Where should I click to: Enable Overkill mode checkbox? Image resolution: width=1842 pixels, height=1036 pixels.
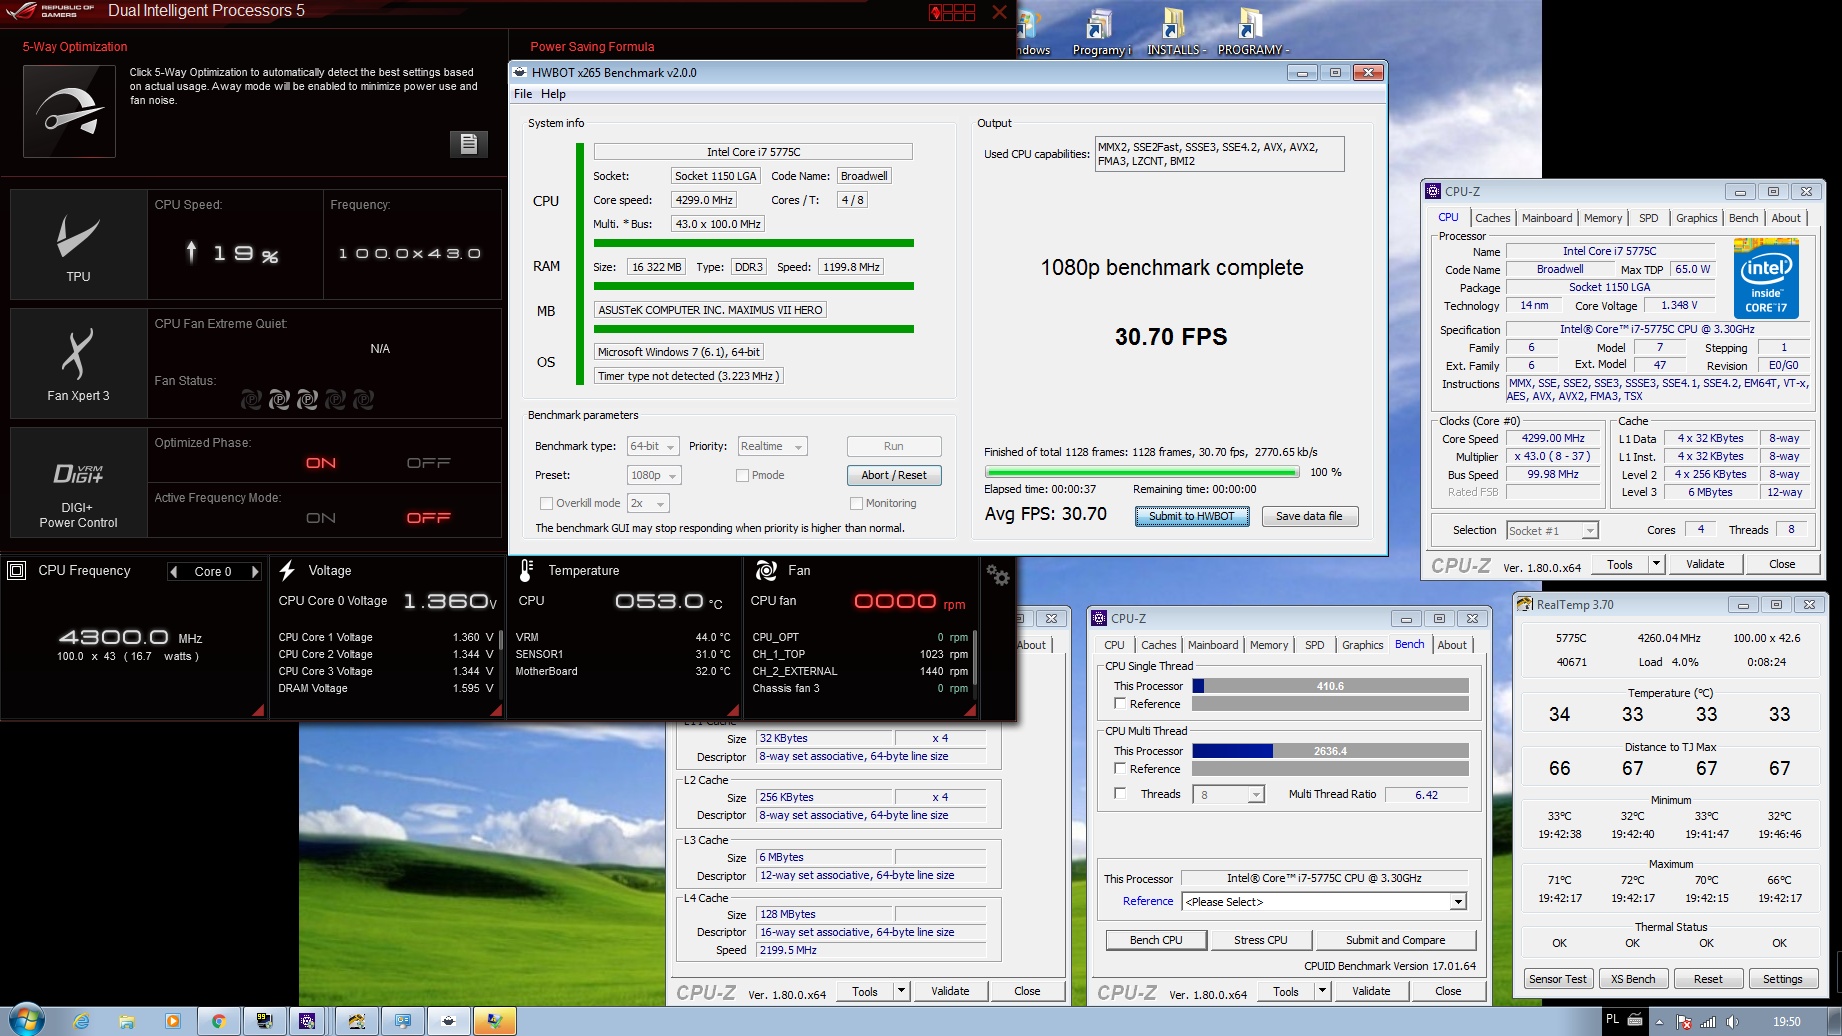[546, 504]
